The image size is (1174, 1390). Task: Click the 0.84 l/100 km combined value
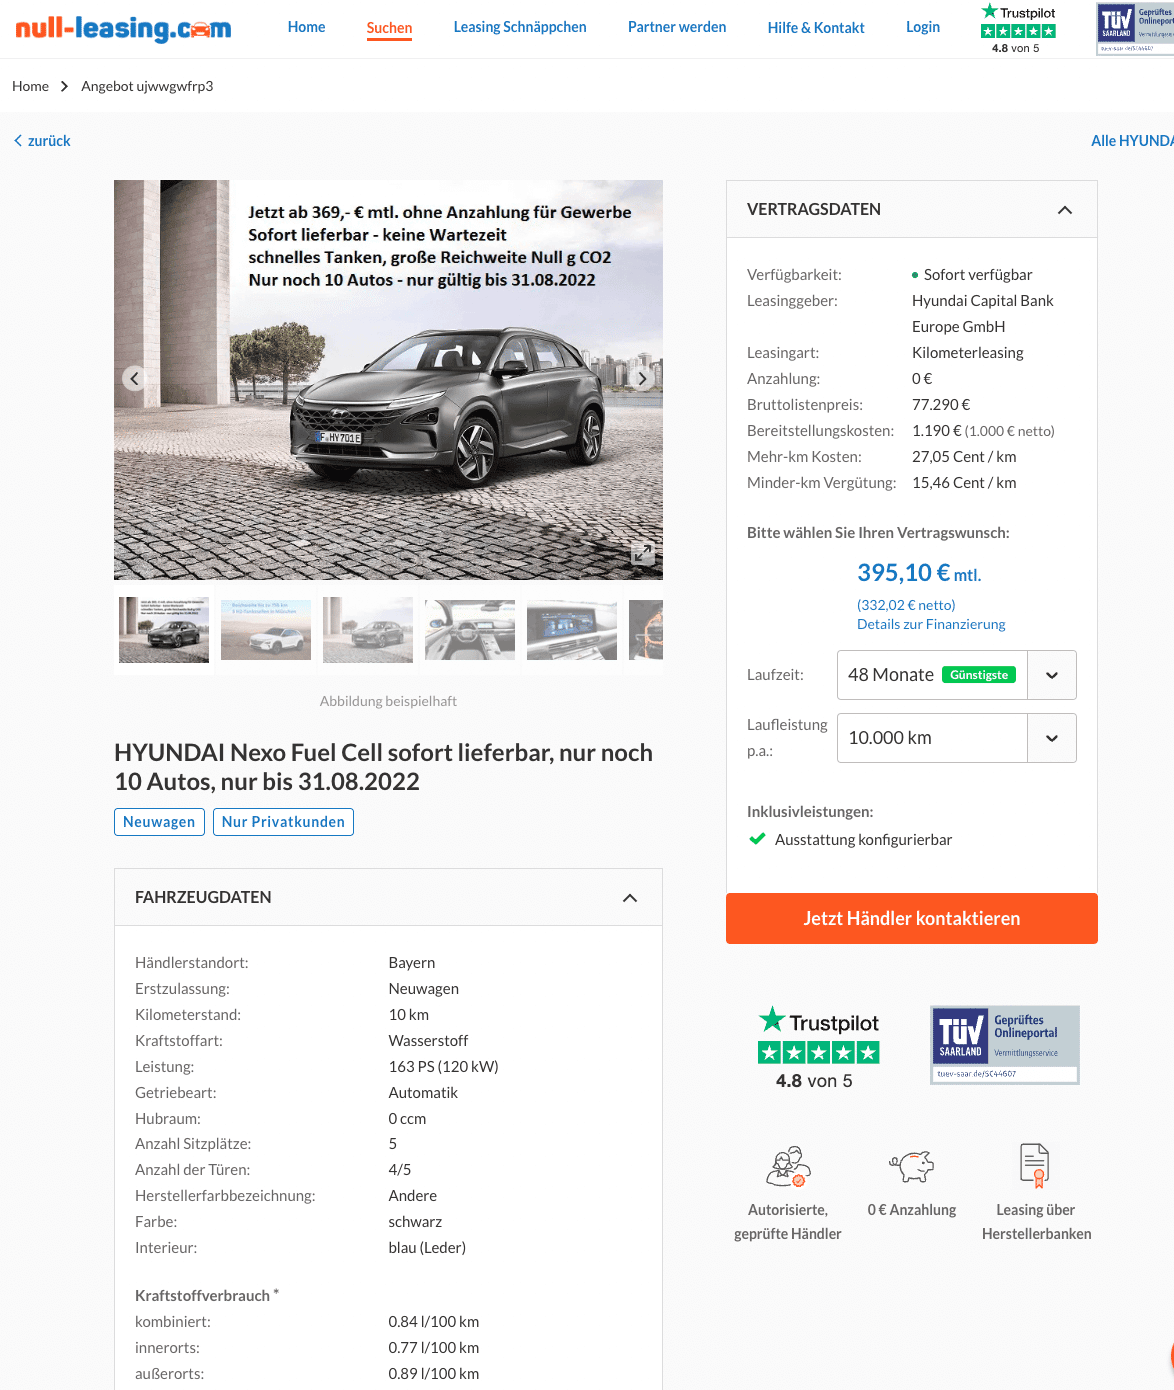pyautogui.click(x=434, y=1322)
